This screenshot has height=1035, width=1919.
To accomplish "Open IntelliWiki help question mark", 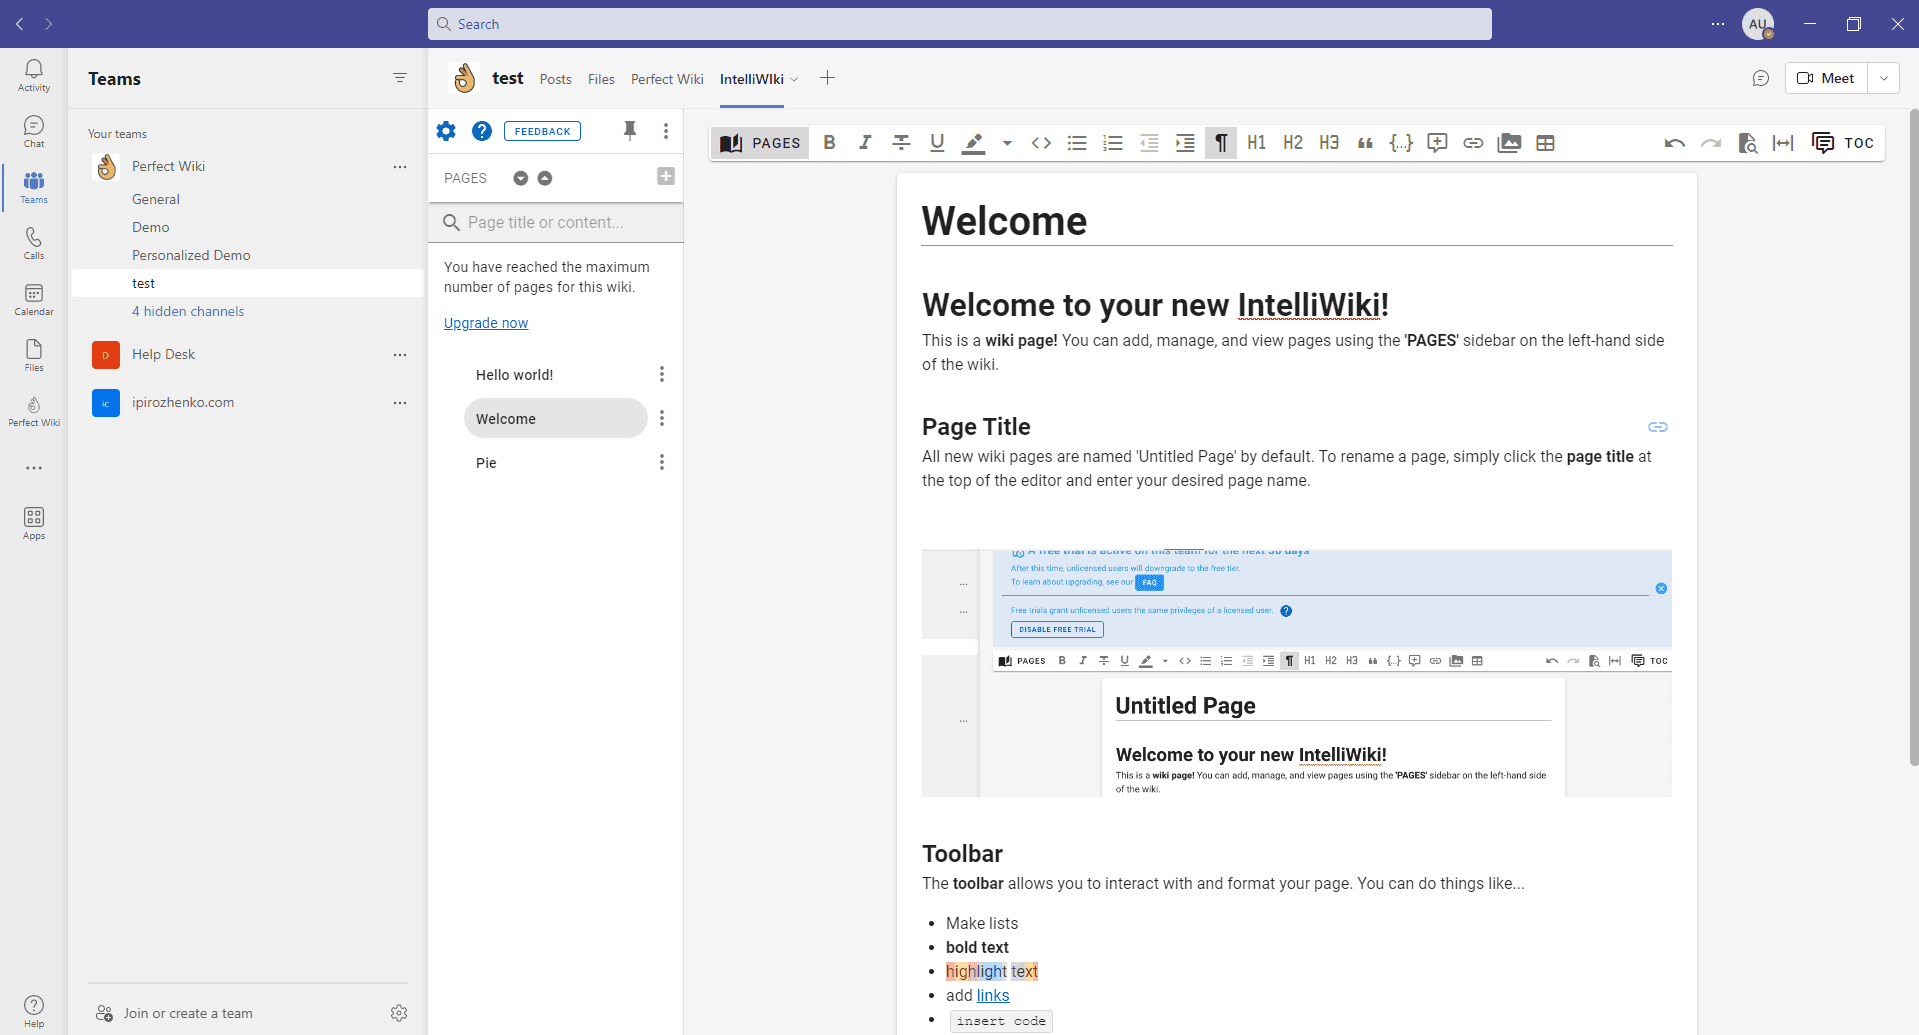I will 482,131.
